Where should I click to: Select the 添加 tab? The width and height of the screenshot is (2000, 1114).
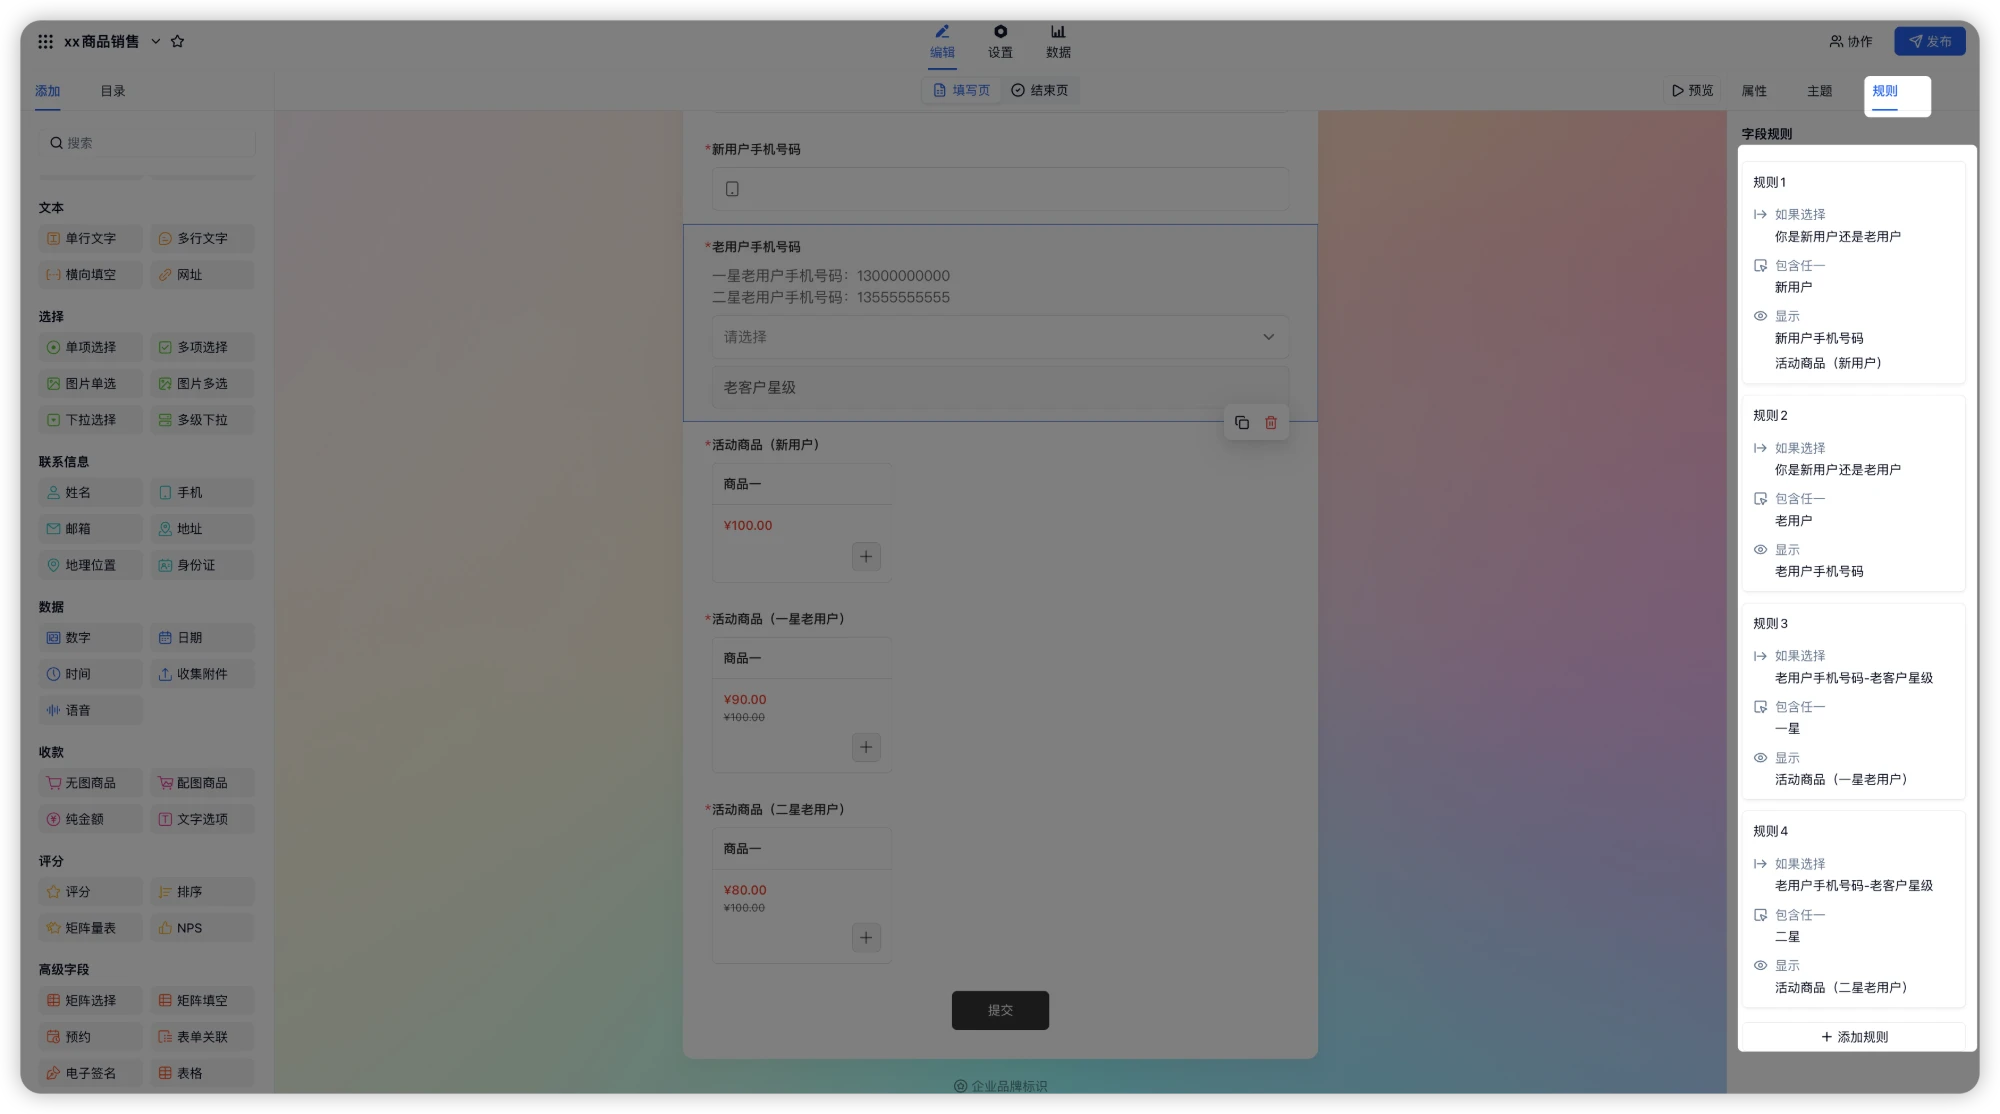47,91
